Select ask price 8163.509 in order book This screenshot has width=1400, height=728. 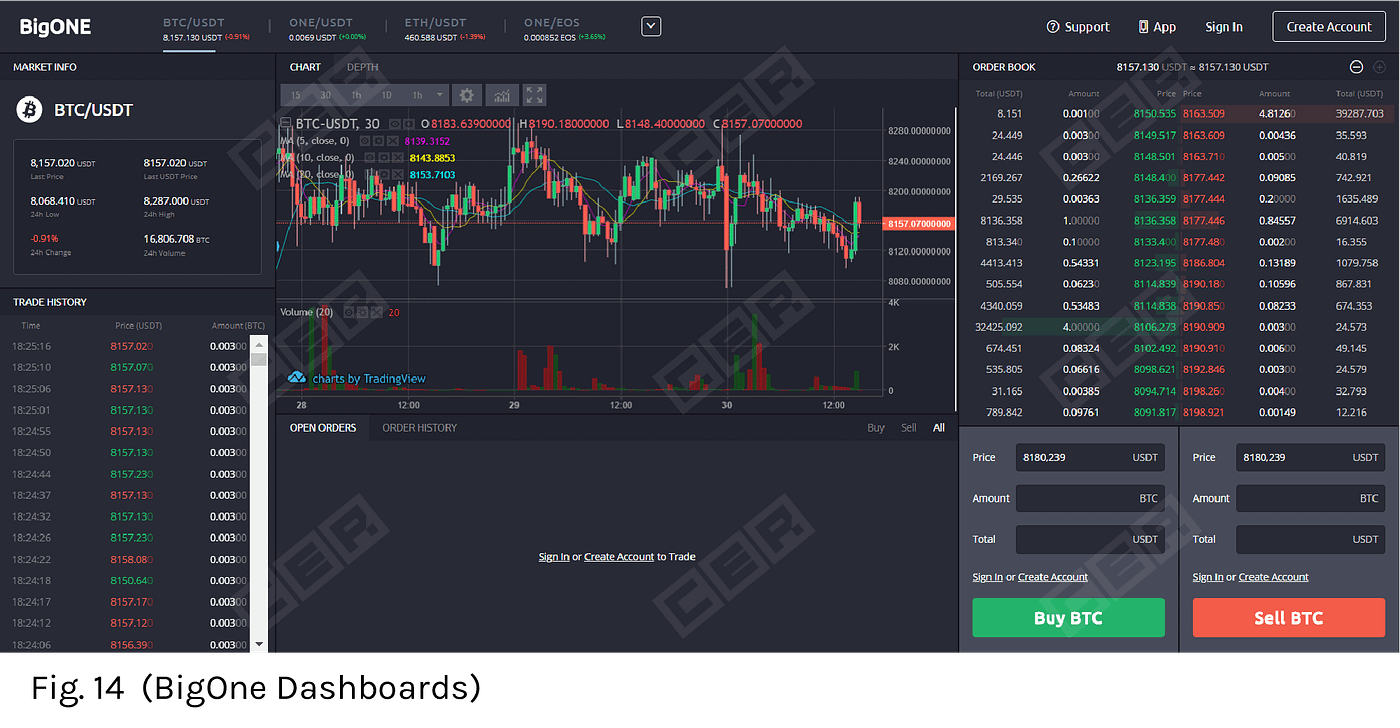click(x=1203, y=114)
